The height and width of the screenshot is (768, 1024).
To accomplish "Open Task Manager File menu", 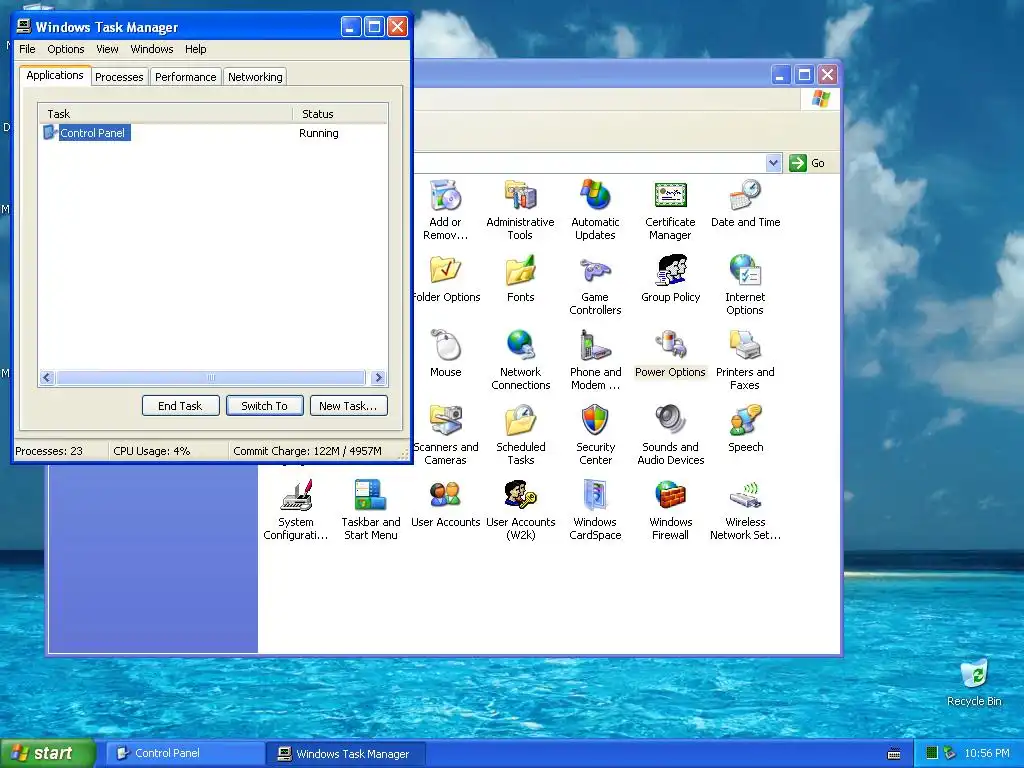I will (27, 49).
